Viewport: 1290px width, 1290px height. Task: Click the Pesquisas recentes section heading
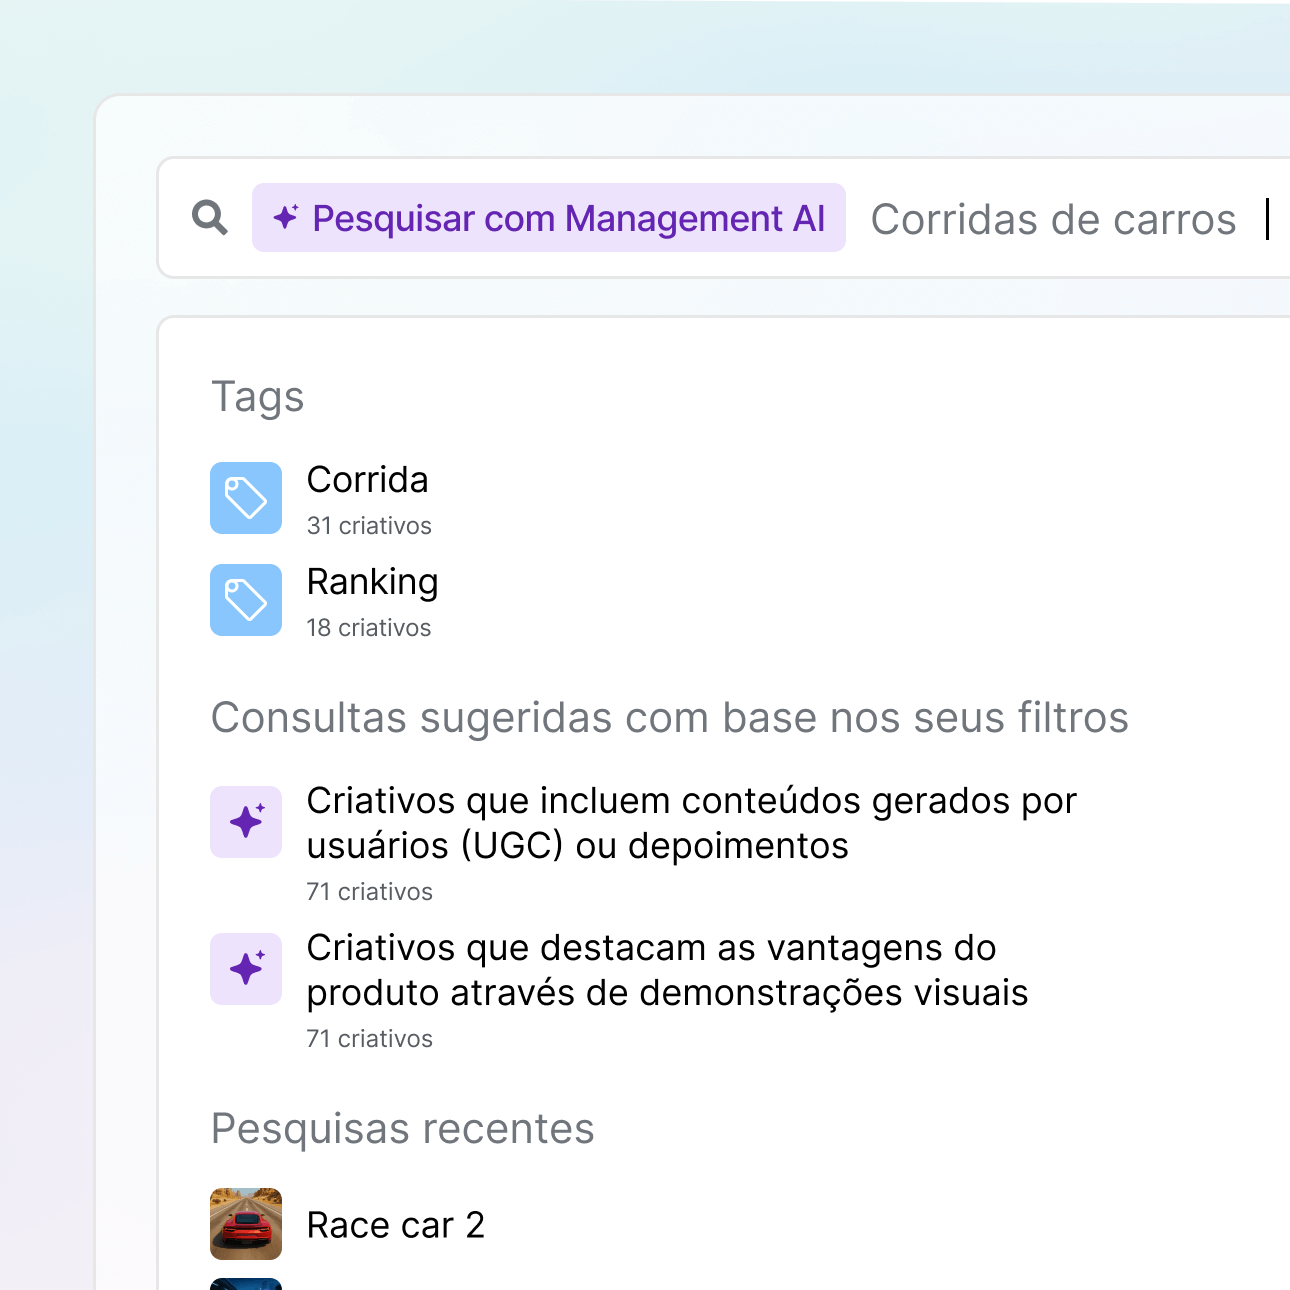402,1129
